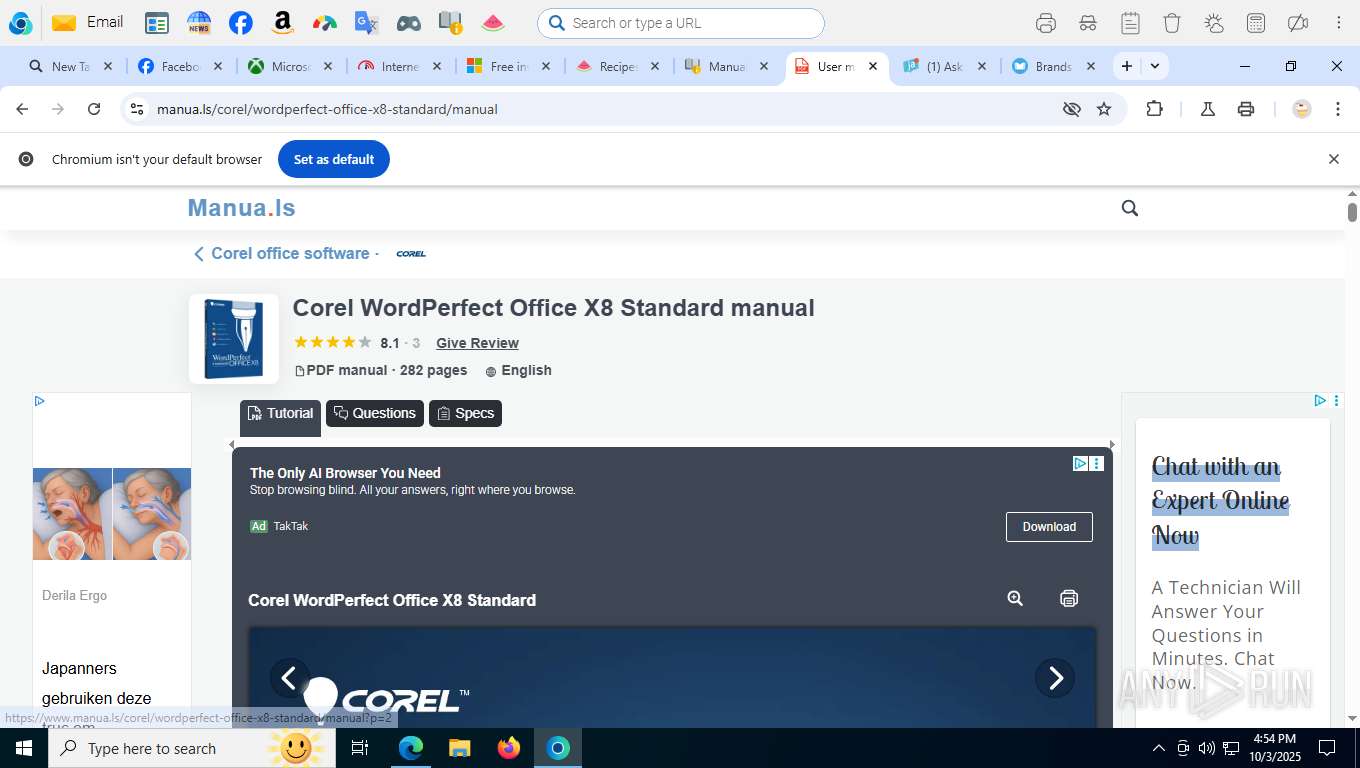The width and height of the screenshot is (1360, 768).
Task: Open the Windows Start menu
Action: click(x=24, y=748)
